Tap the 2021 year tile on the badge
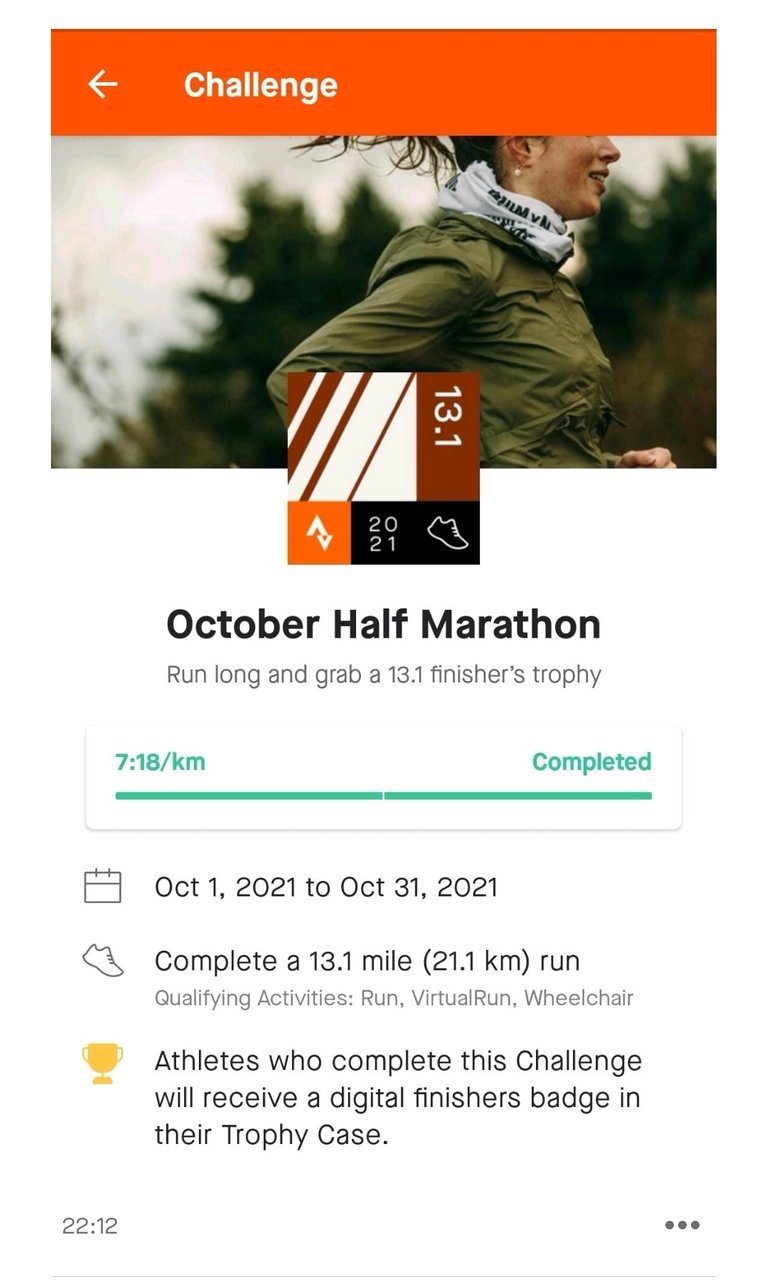The height and width of the screenshot is (1280, 768). (x=383, y=533)
